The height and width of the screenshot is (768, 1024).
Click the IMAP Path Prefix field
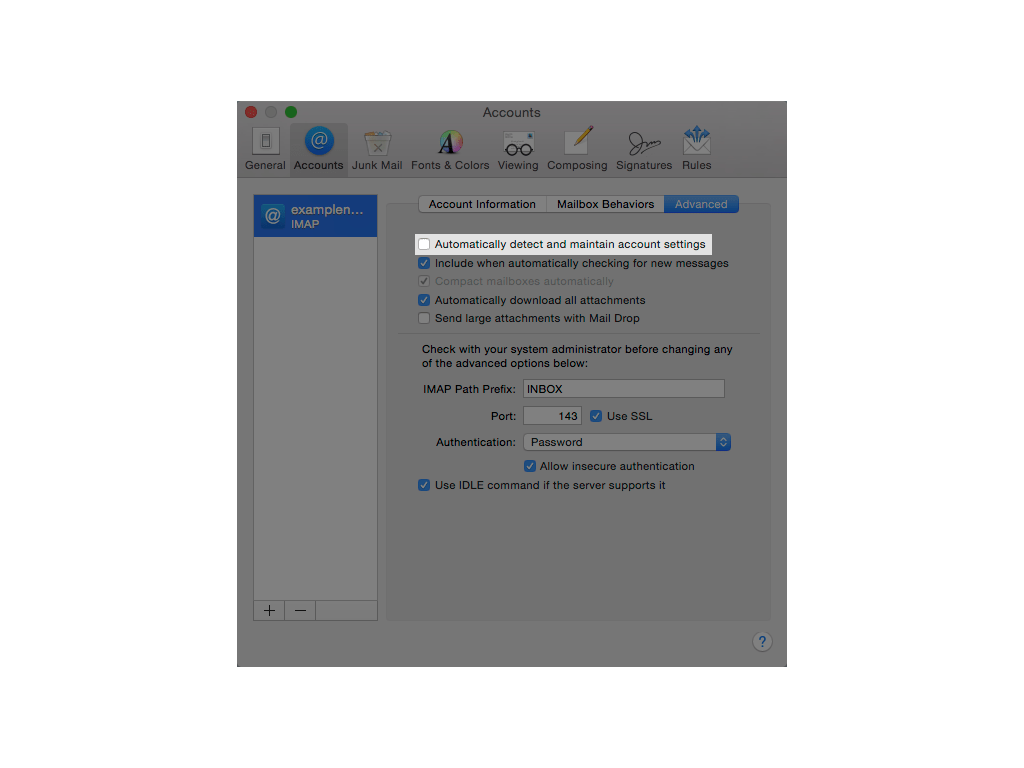(623, 388)
